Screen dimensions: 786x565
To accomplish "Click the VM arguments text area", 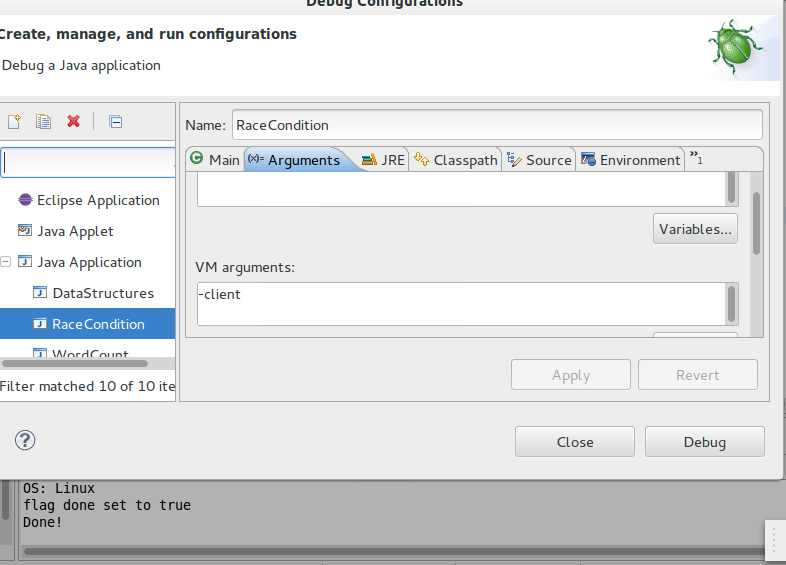I will tap(461, 304).
